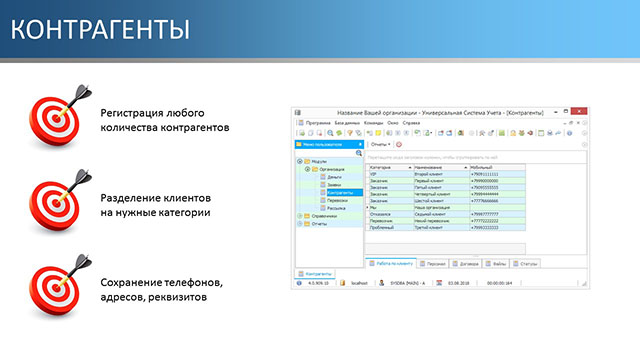Switch to the Персонал tab
The height and width of the screenshot is (360, 640).
click(433, 264)
